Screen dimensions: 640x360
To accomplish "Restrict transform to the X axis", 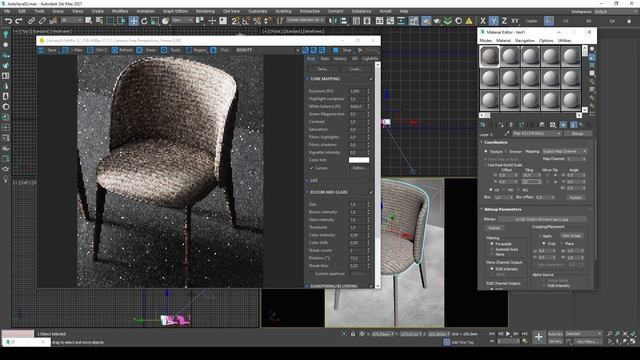I will point(483,21).
